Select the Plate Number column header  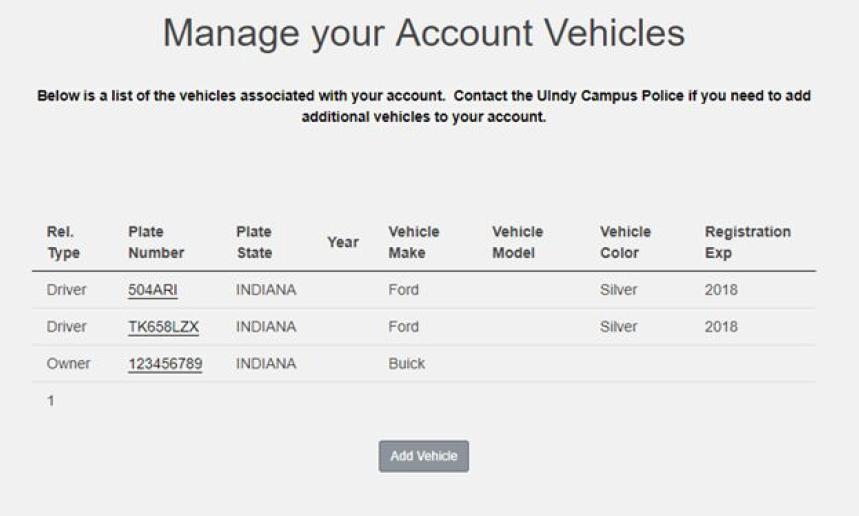point(156,242)
